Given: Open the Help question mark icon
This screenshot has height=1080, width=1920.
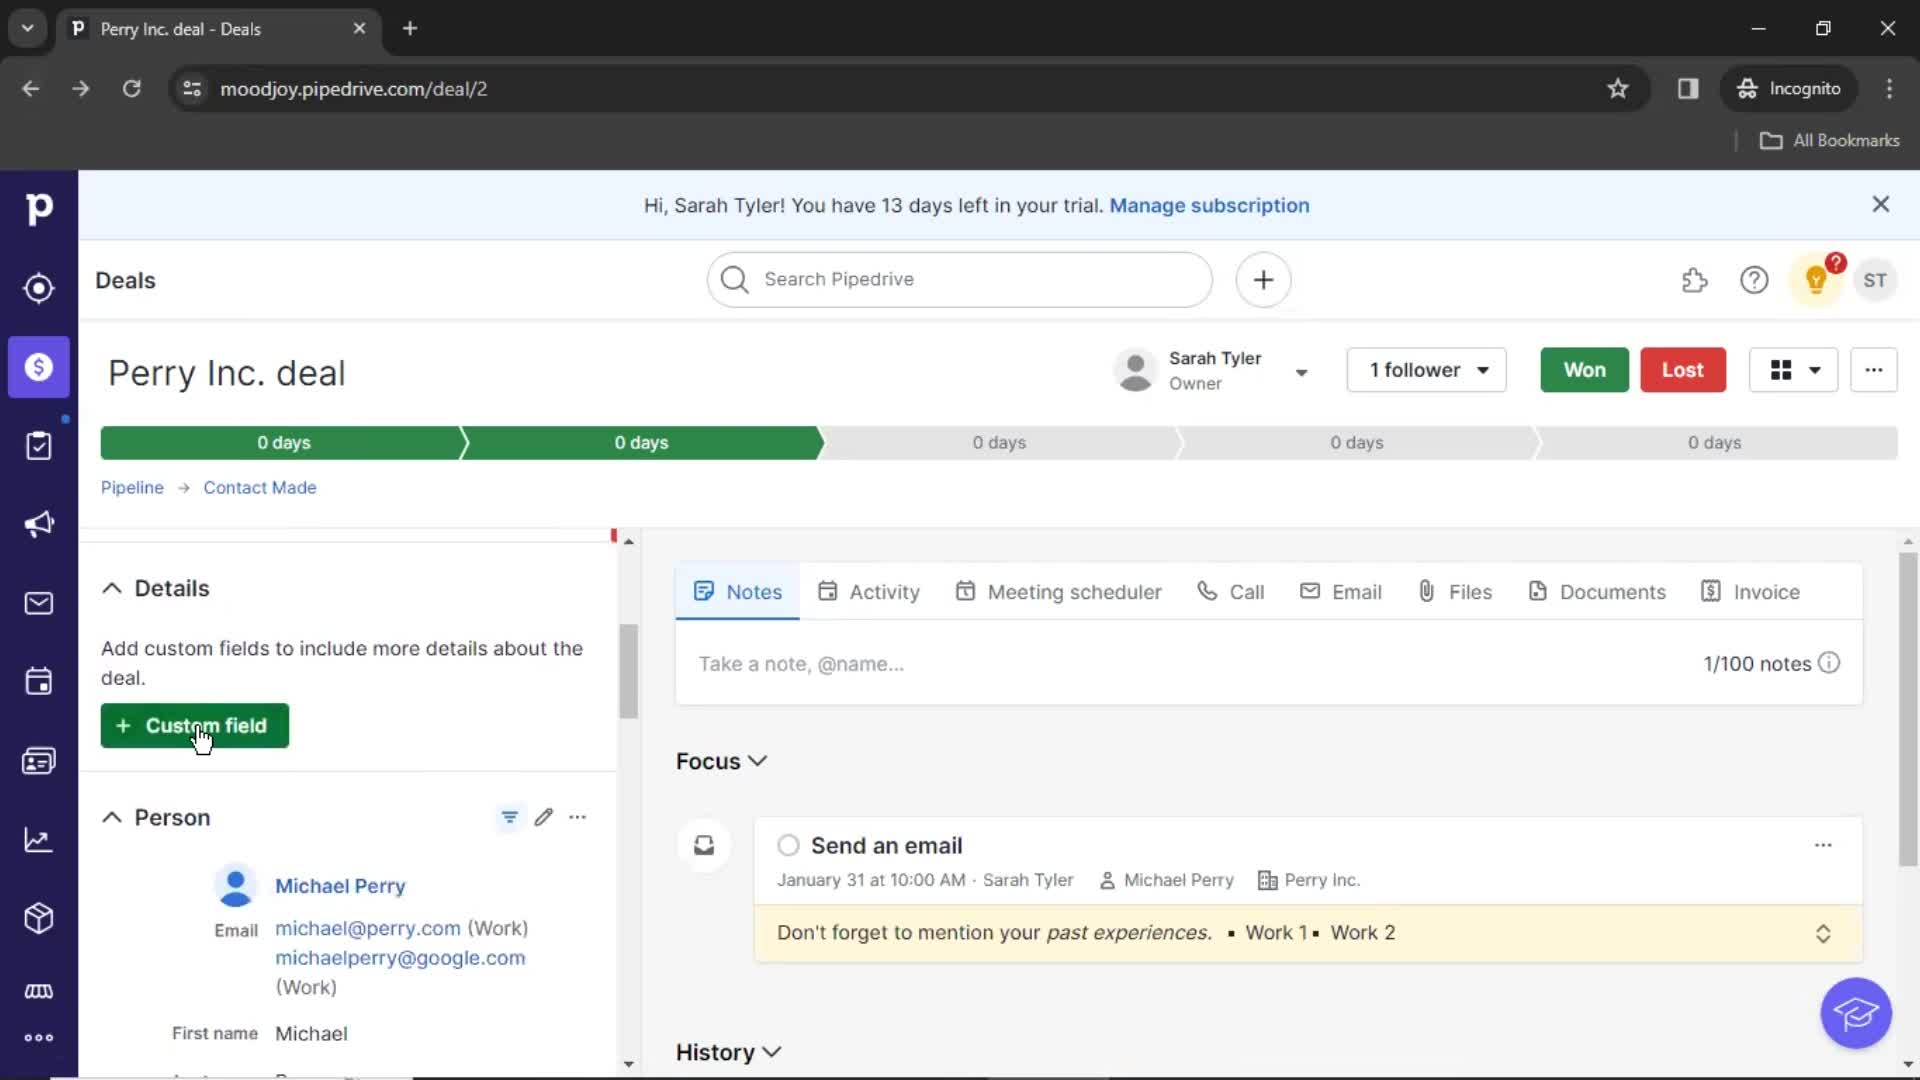Looking at the screenshot, I should [x=1754, y=281].
